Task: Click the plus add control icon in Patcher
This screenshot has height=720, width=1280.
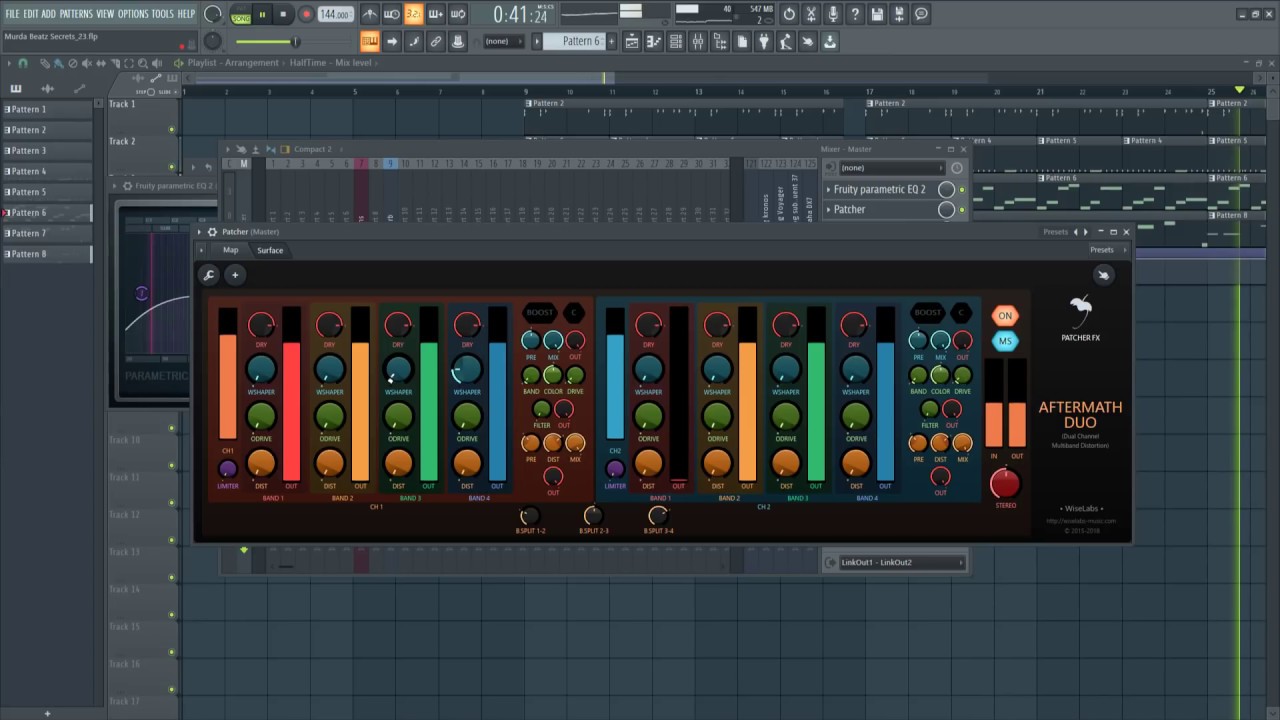Action: (235, 275)
